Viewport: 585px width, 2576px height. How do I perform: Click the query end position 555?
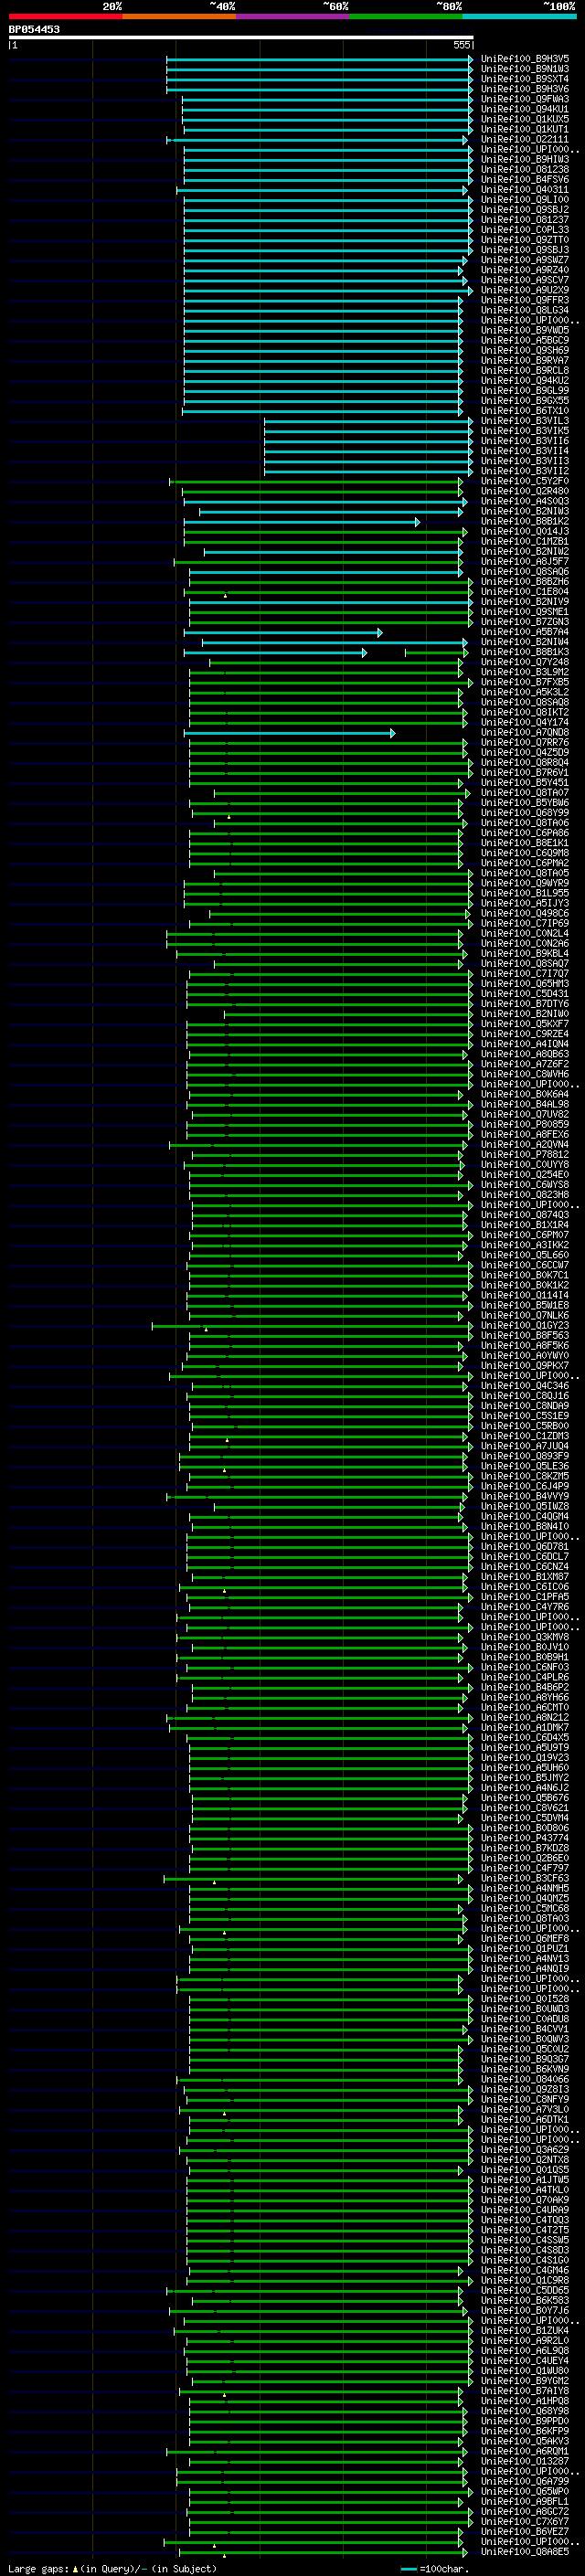461,45
